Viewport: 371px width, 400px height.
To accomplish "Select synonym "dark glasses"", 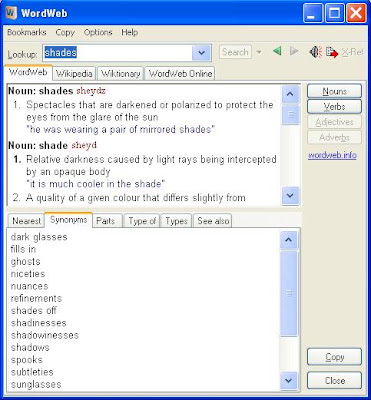I will click(x=39, y=237).
